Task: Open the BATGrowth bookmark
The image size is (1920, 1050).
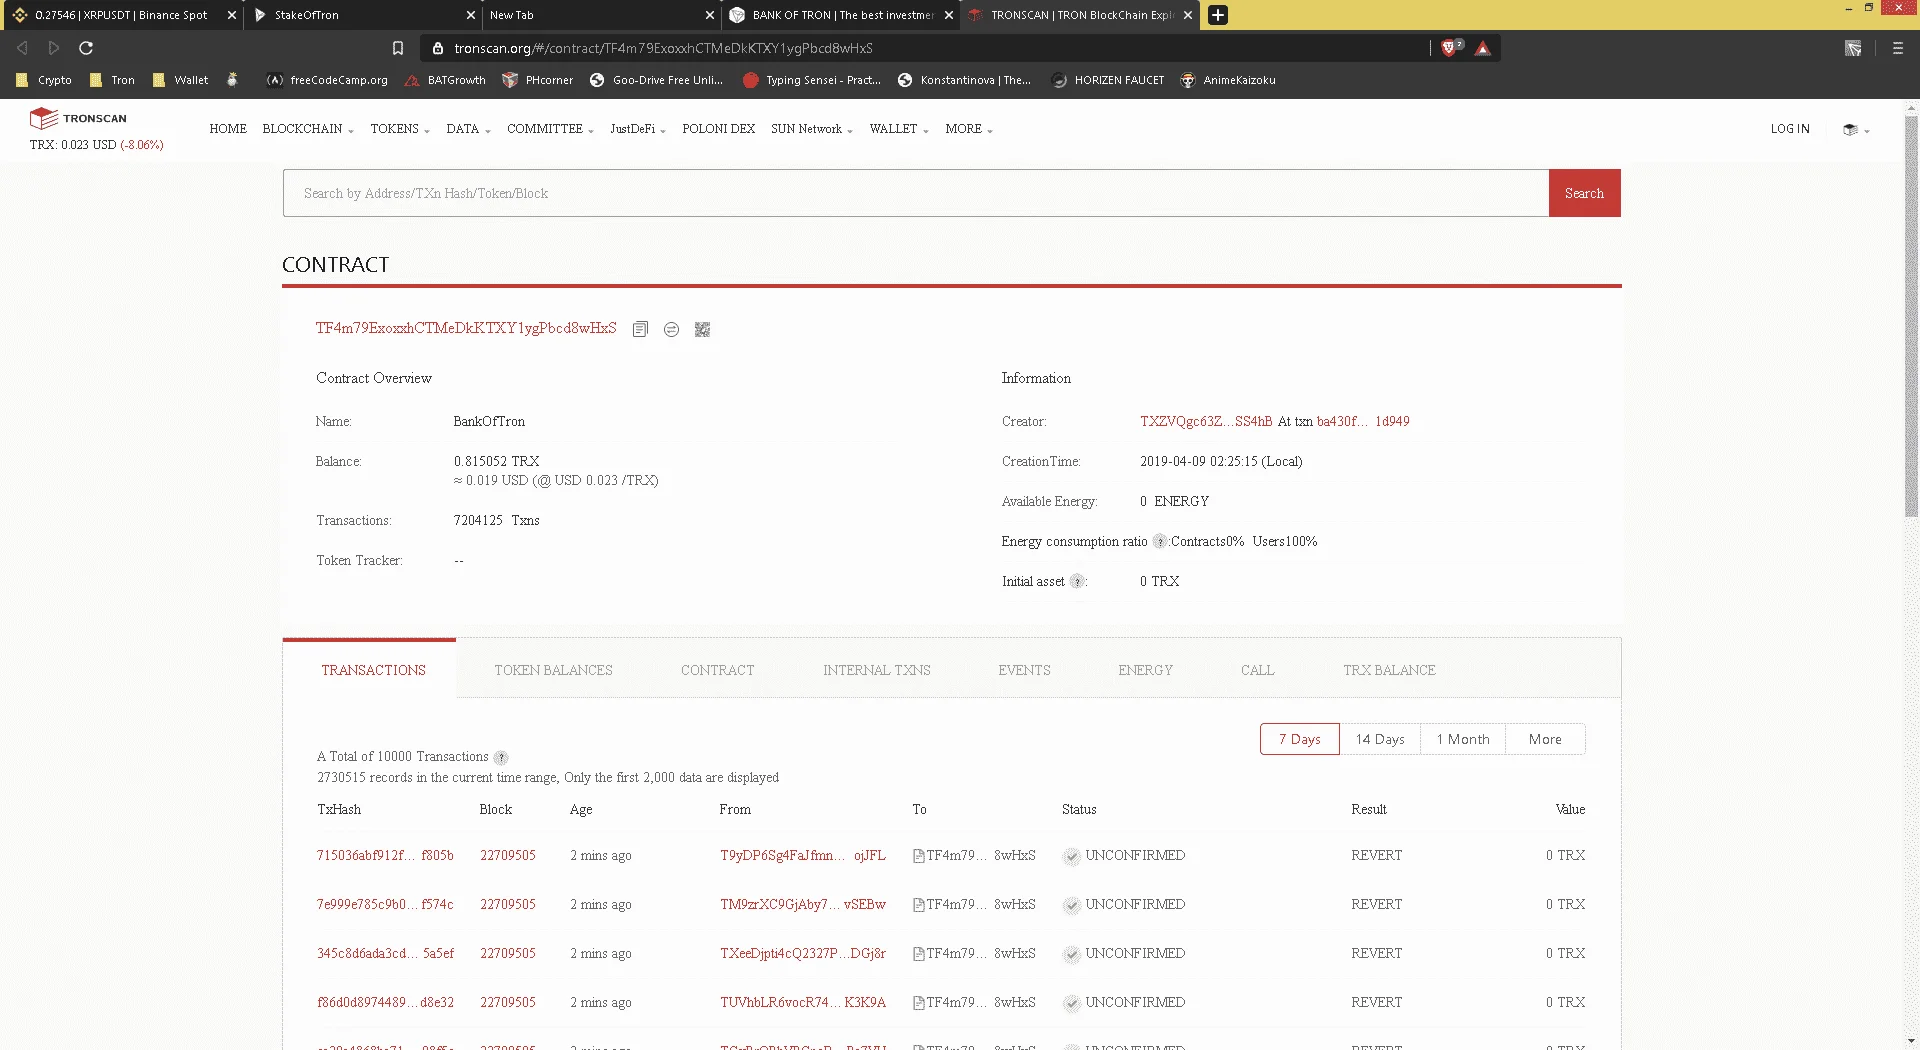Action: [445, 80]
